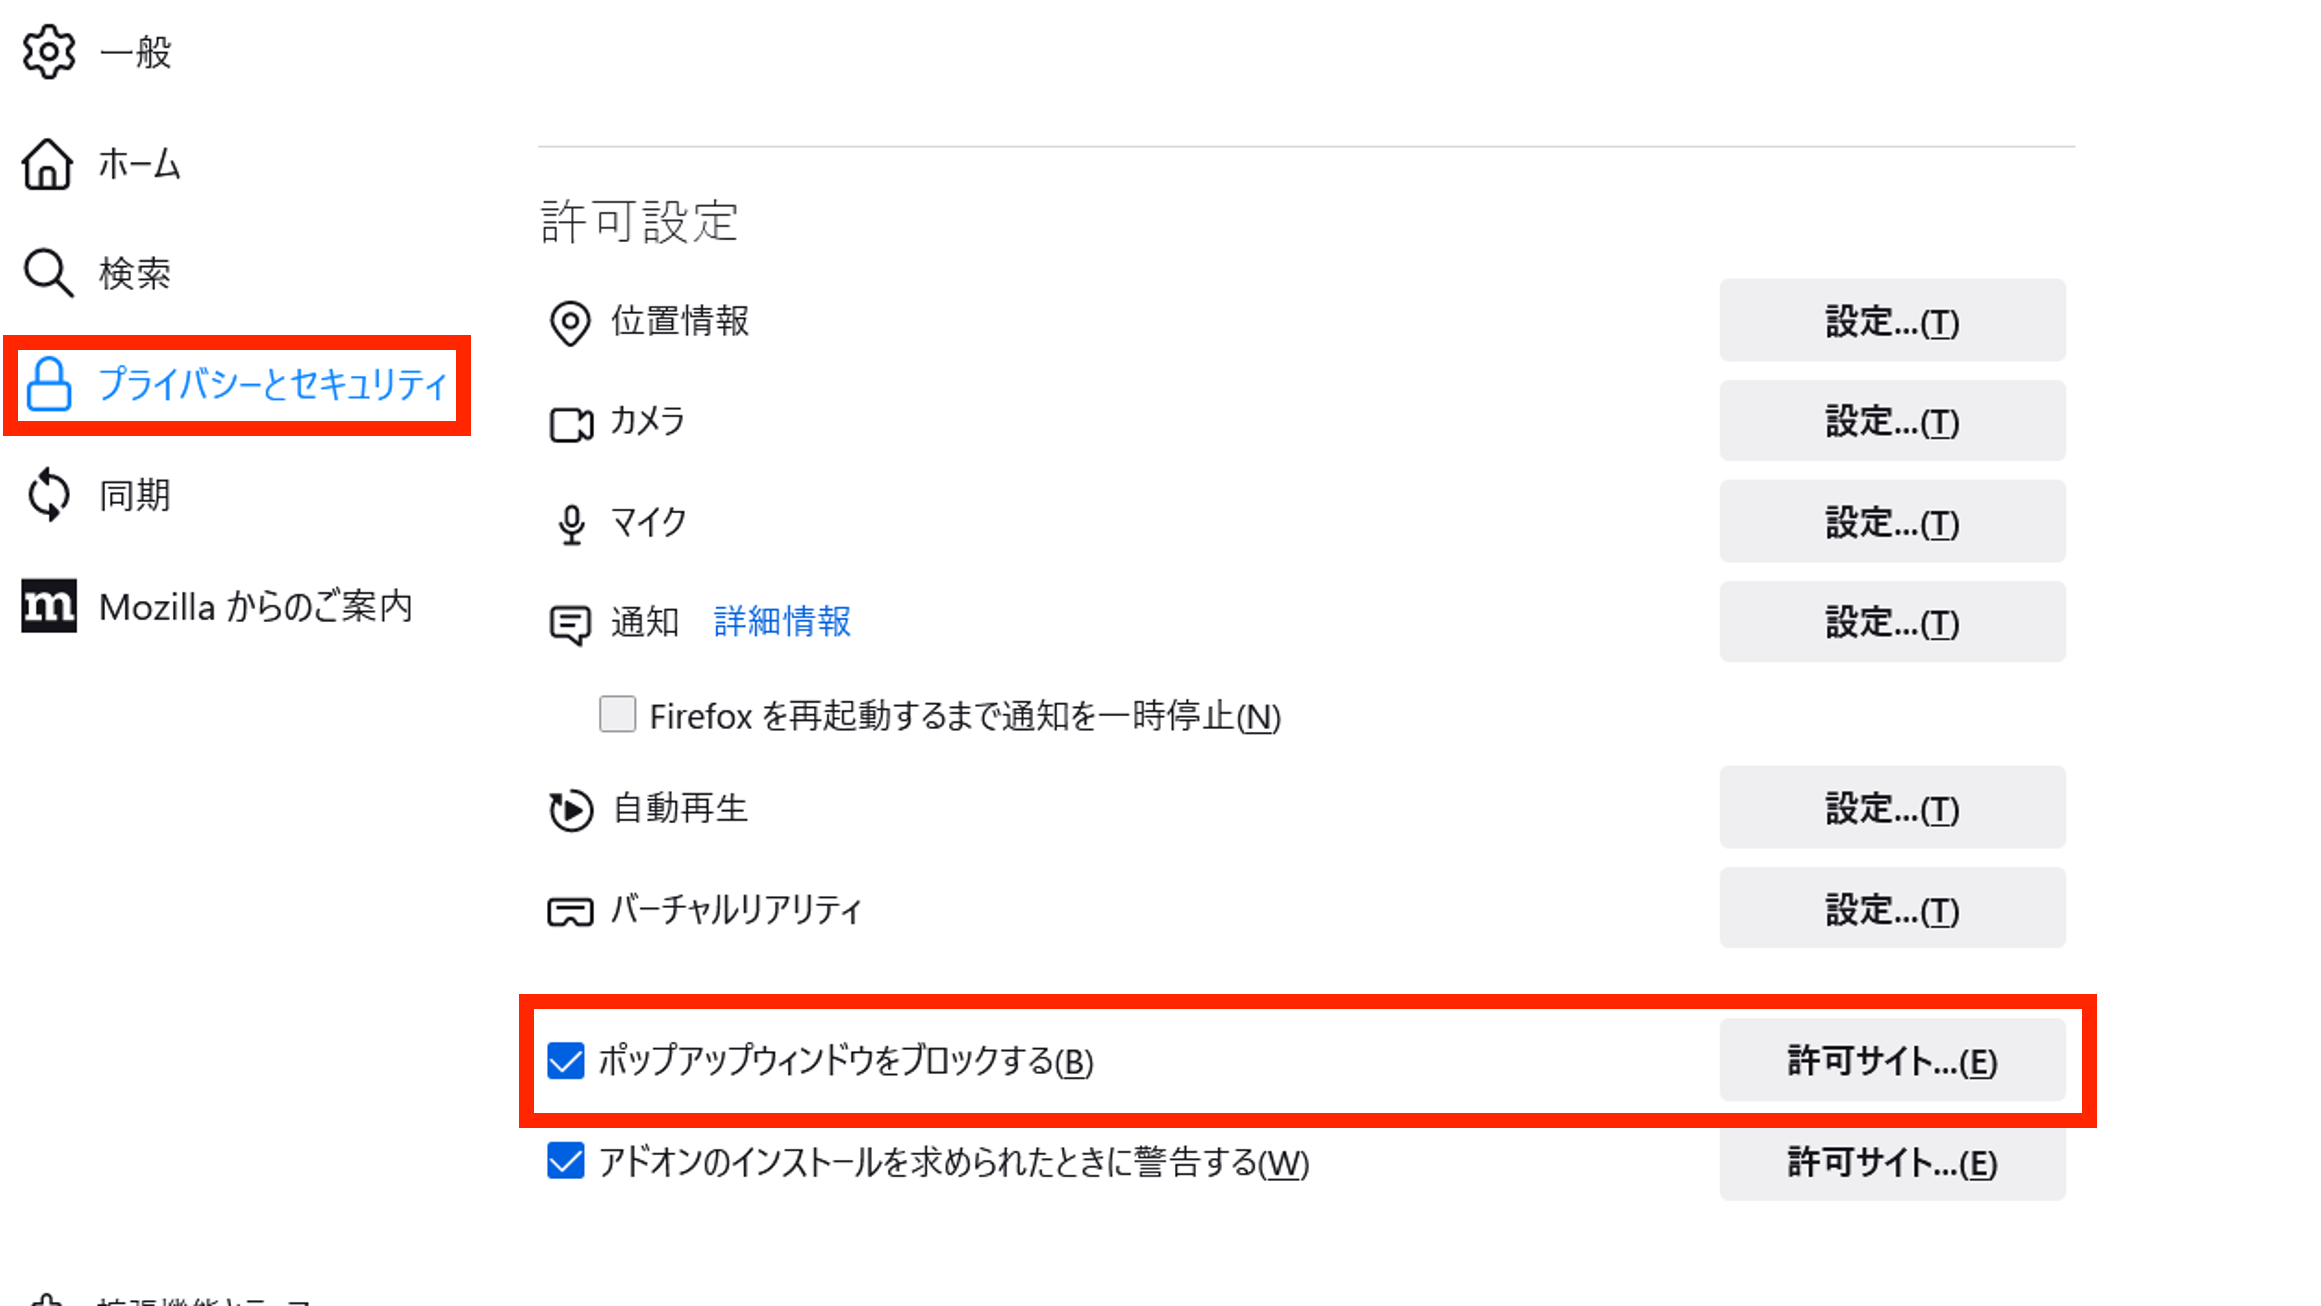The image size is (2321, 1306).
Task: Click the Mozilla logo icon
Action: click(x=48, y=606)
